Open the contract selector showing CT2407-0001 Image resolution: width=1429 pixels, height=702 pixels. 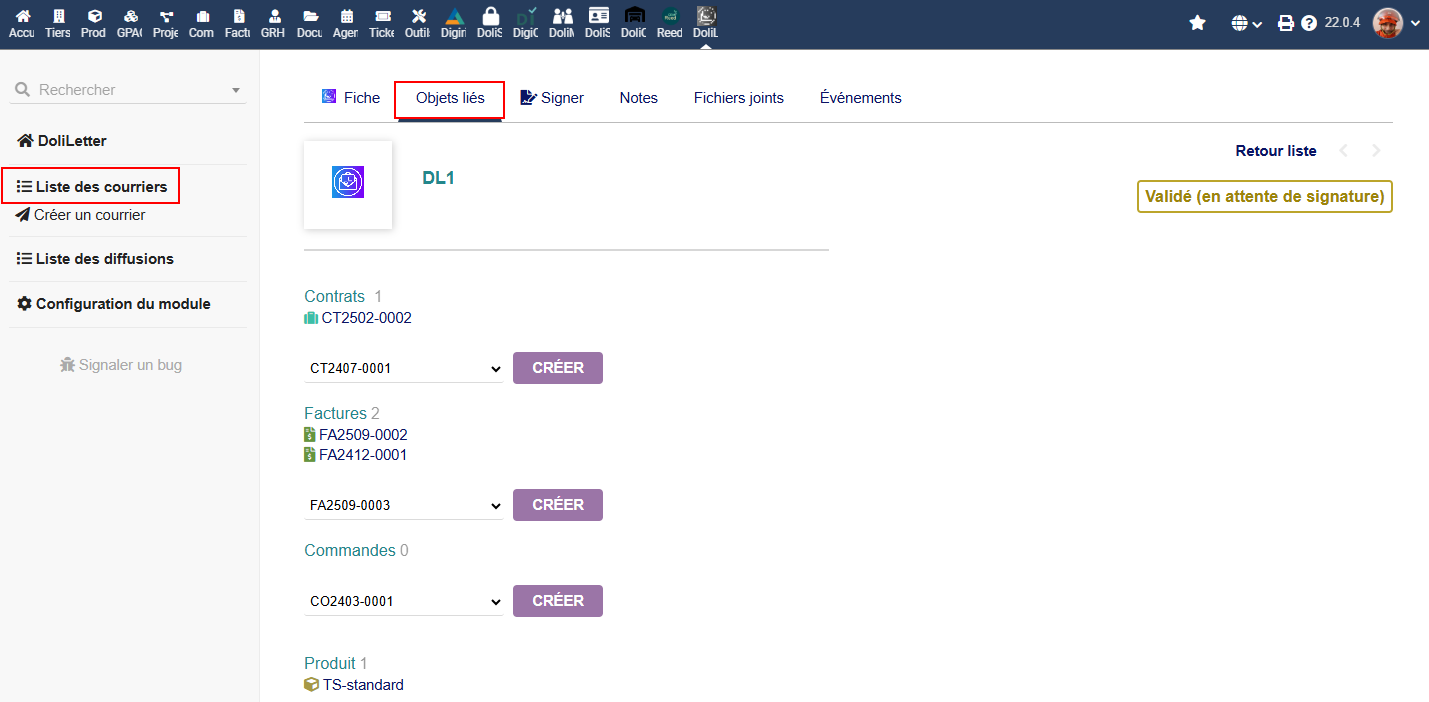[403, 368]
